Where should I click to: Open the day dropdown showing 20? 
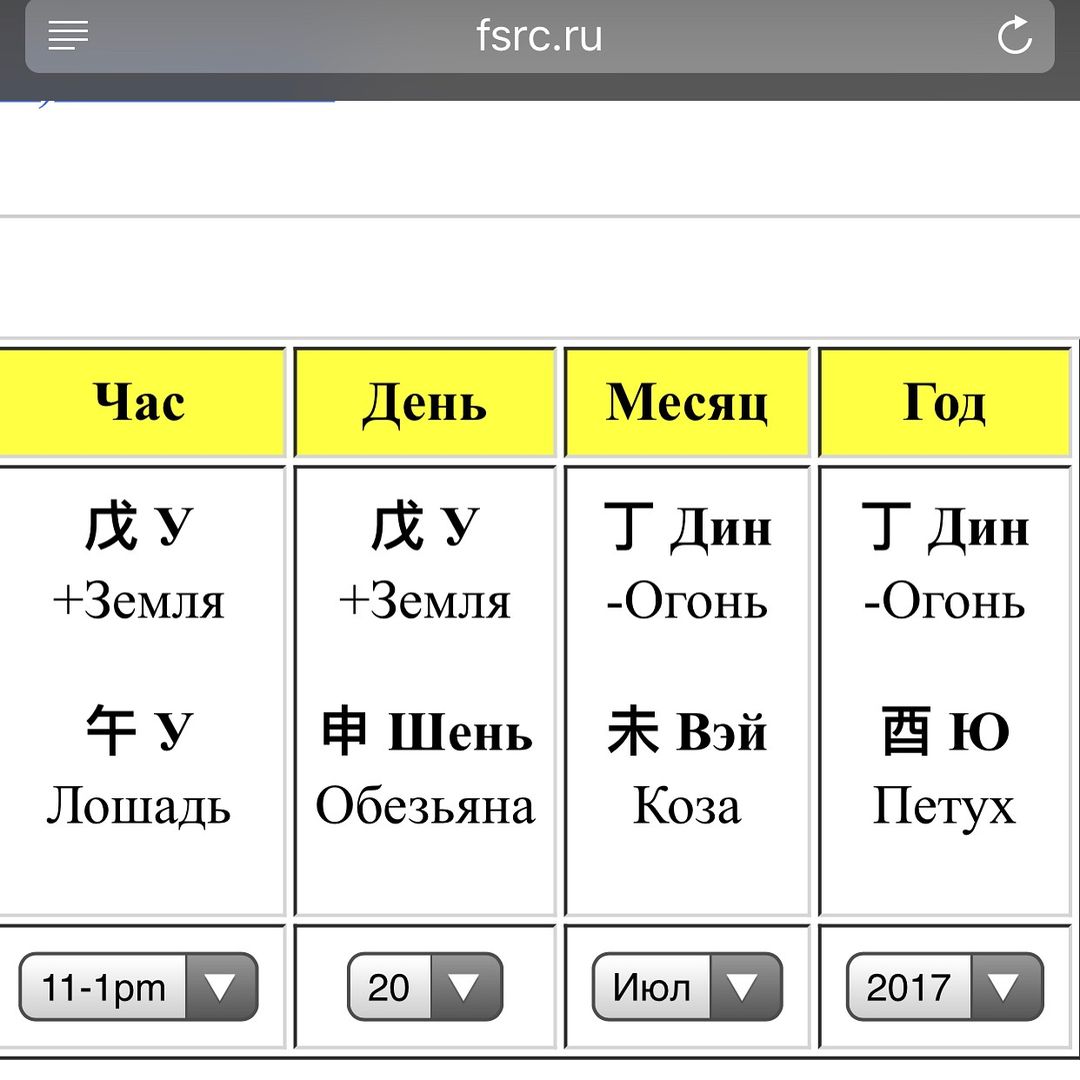(x=425, y=987)
